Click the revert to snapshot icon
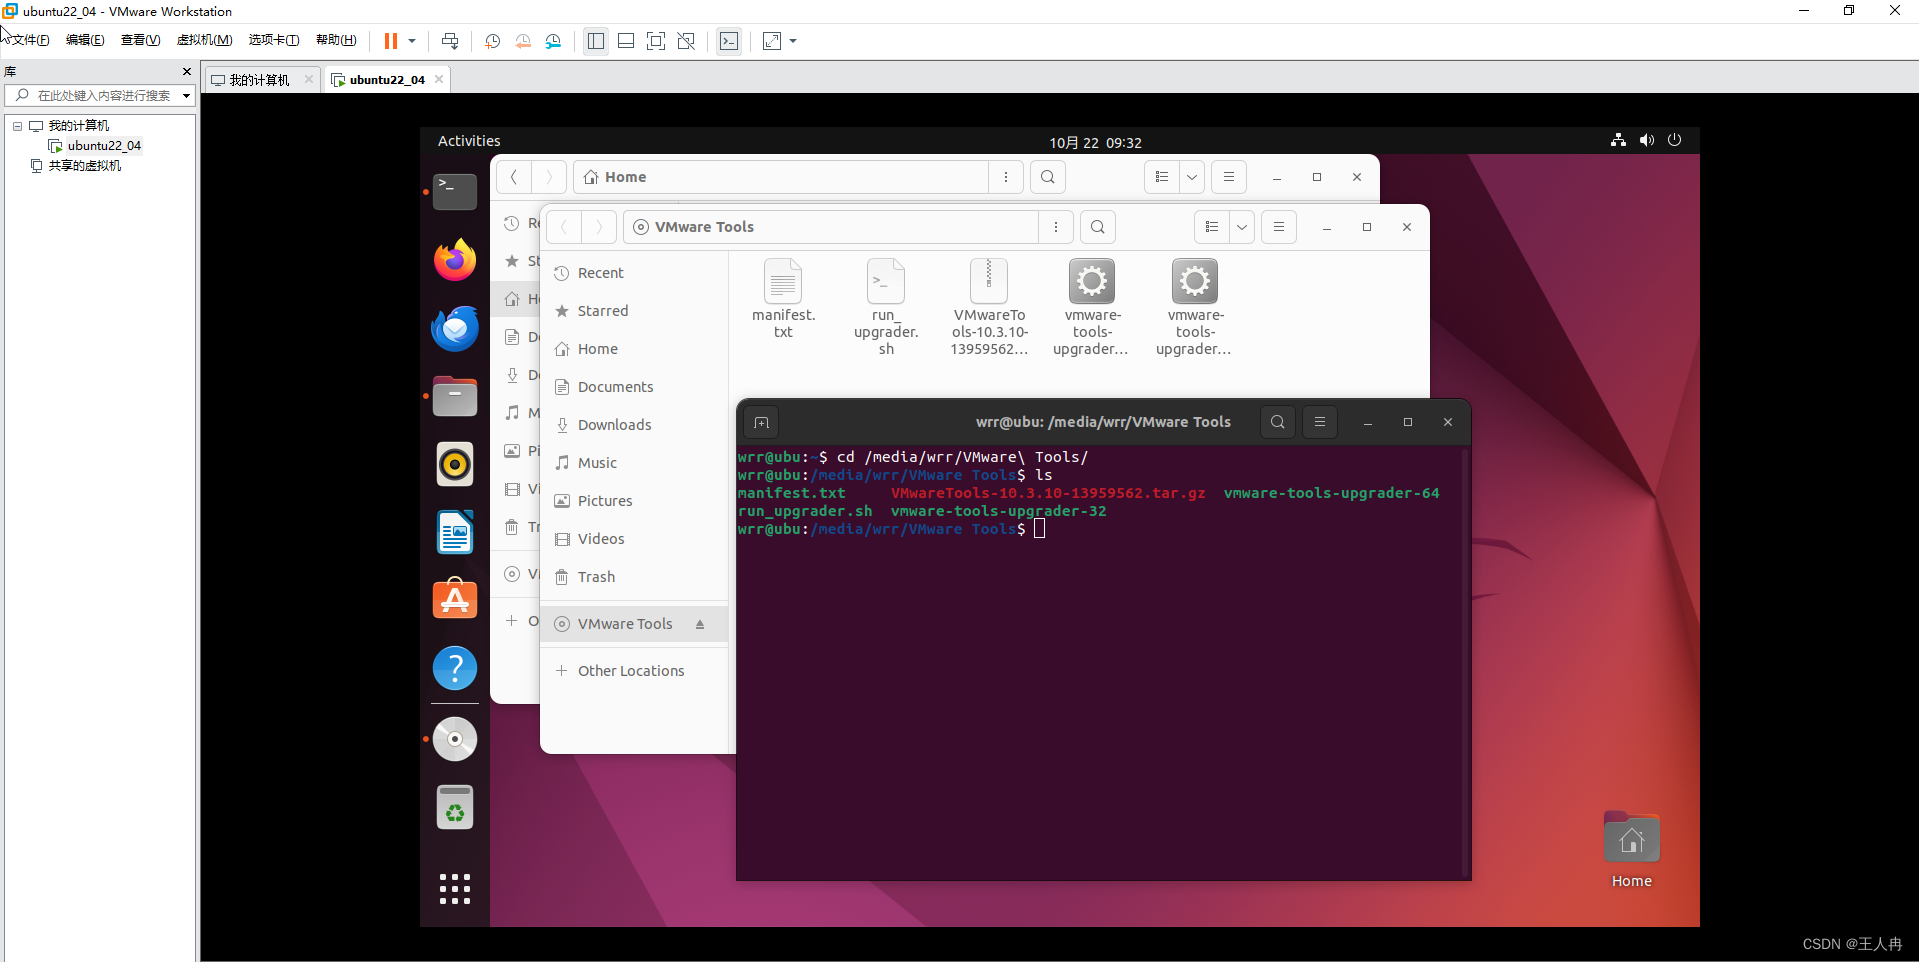Image resolution: width=1919 pixels, height=962 pixels. pos(523,41)
